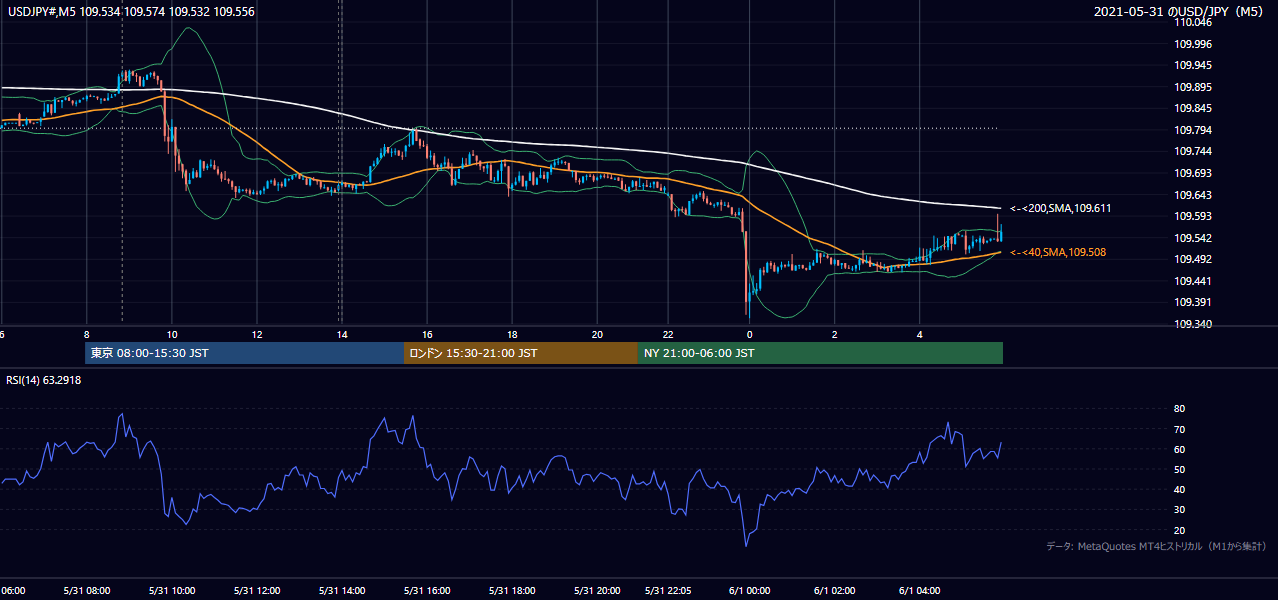Select the ロンドン 15:30-21:00 JST session bar
This screenshot has height=600, width=1278.
tap(520, 353)
